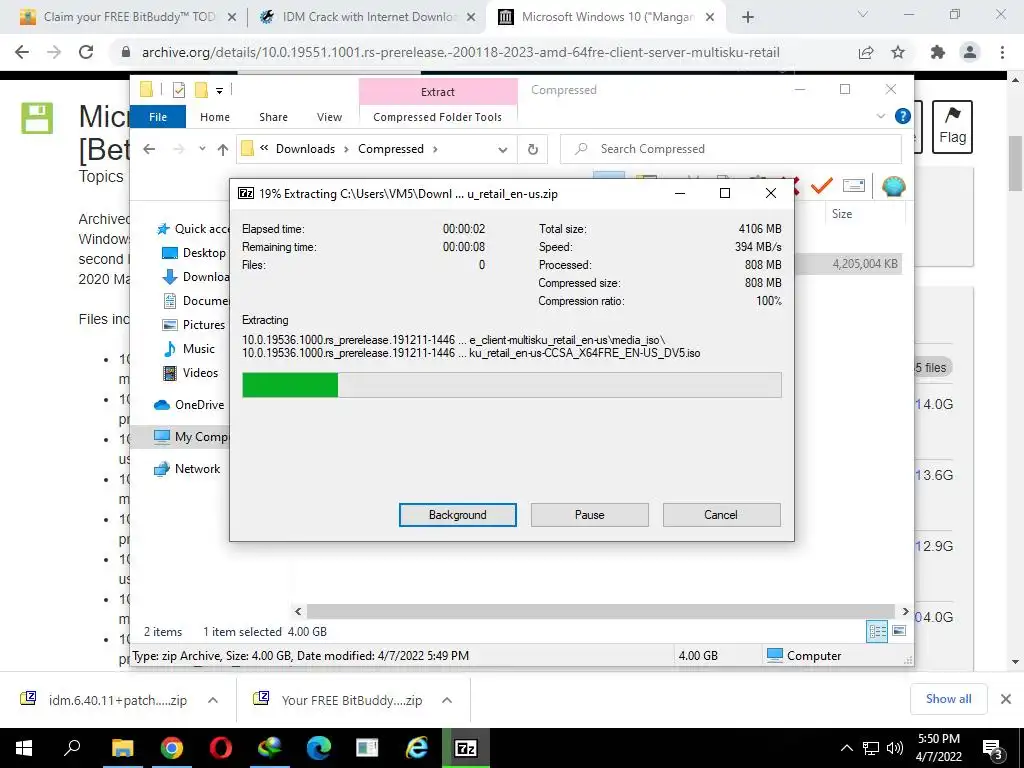Screen dimensions: 1024x768
Task: Send the 7-Zip extraction to Background
Action: coord(457,515)
